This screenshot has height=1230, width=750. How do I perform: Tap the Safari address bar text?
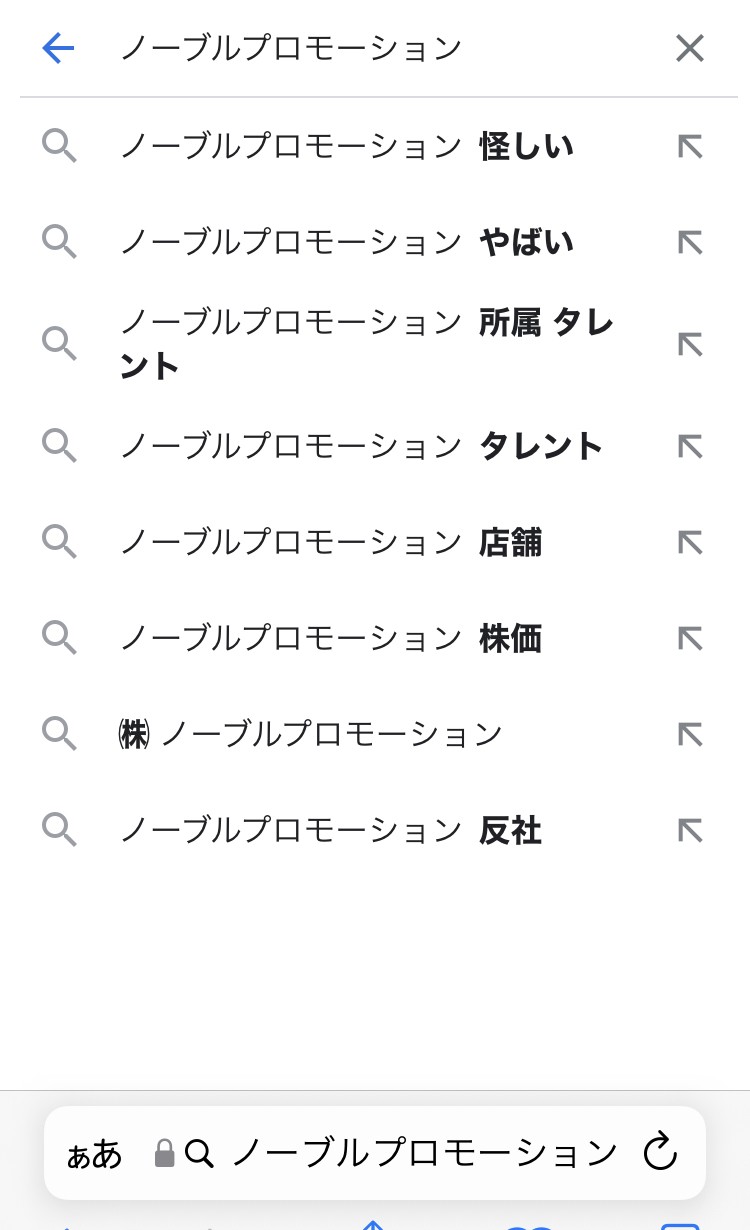point(424,1153)
